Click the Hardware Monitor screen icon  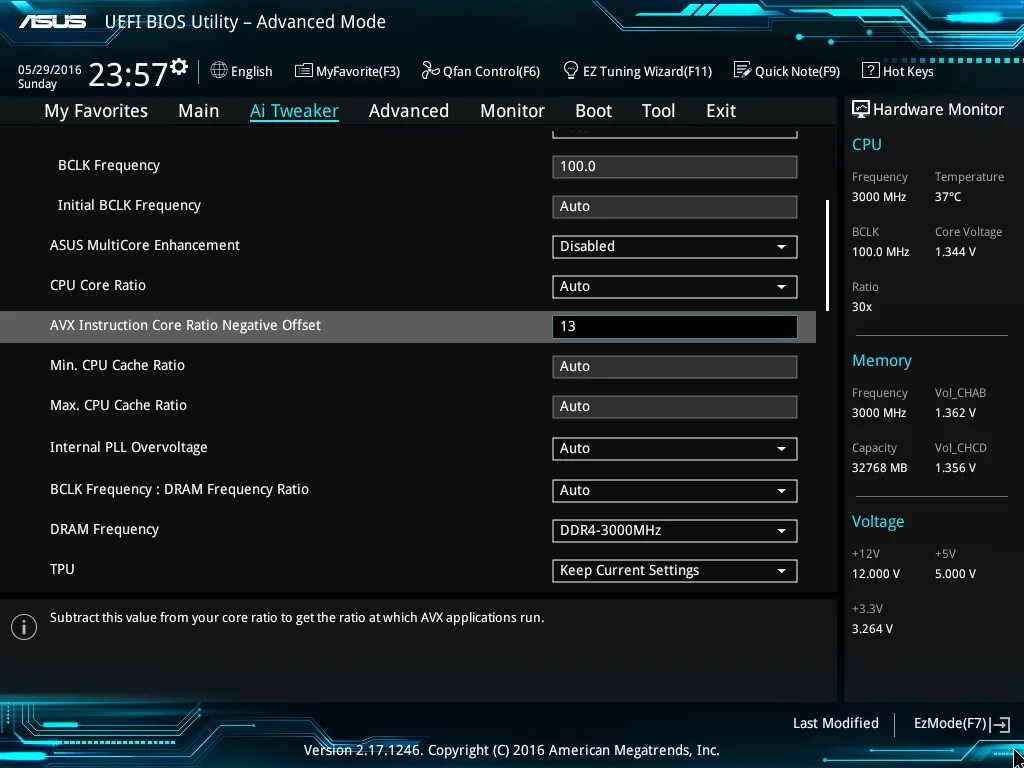tap(861, 109)
